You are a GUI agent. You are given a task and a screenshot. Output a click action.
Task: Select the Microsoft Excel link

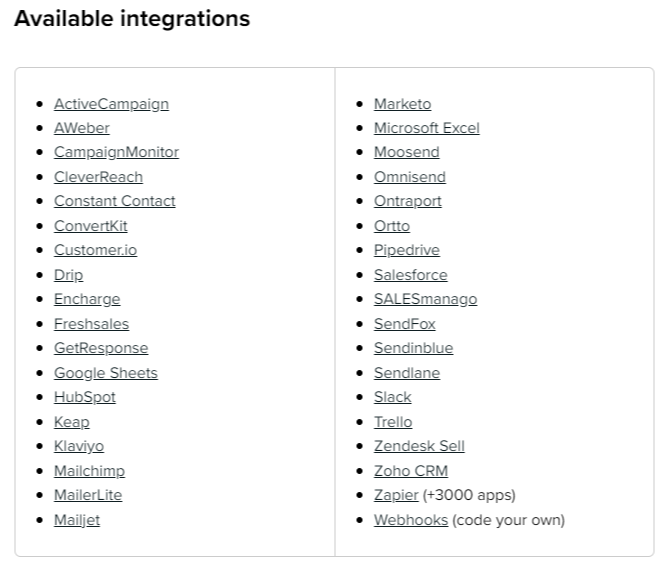pyautogui.click(x=427, y=128)
